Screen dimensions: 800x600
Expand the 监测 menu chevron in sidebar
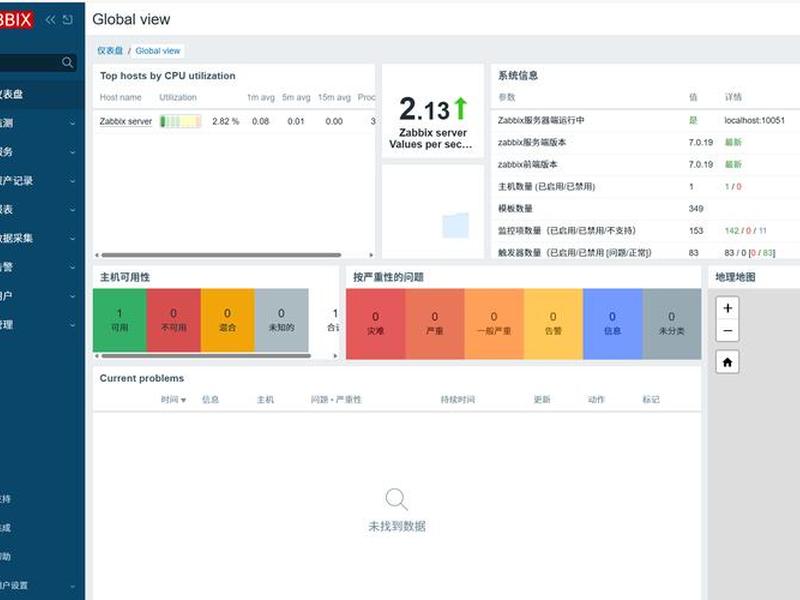pos(72,123)
